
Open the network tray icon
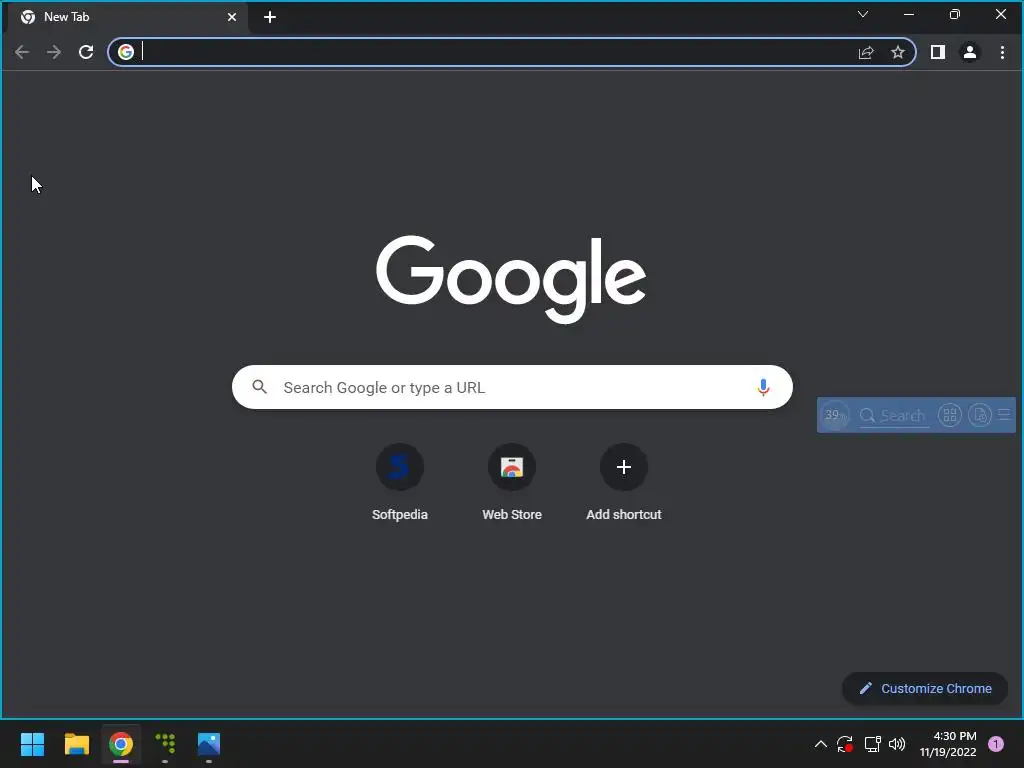point(872,744)
